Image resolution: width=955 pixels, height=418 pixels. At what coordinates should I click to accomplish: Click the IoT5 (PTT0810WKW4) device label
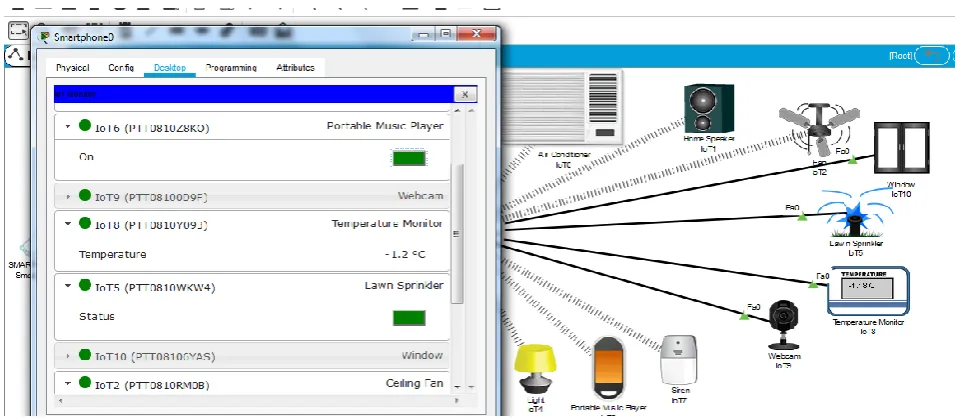[155, 287]
